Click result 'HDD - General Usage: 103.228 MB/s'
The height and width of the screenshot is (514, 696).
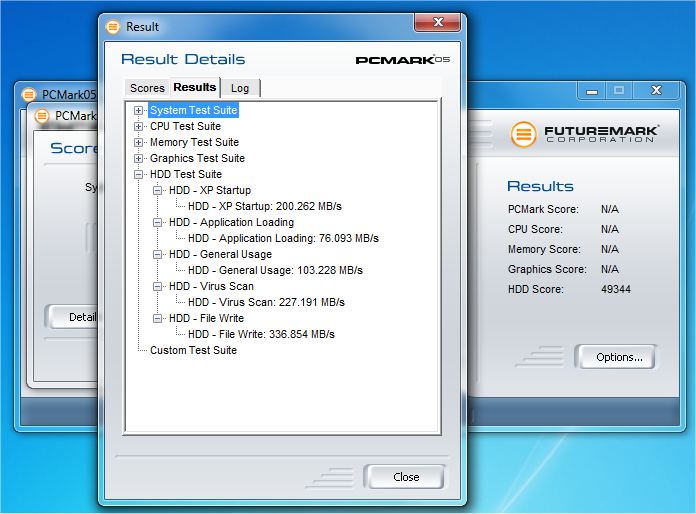coord(275,270)
